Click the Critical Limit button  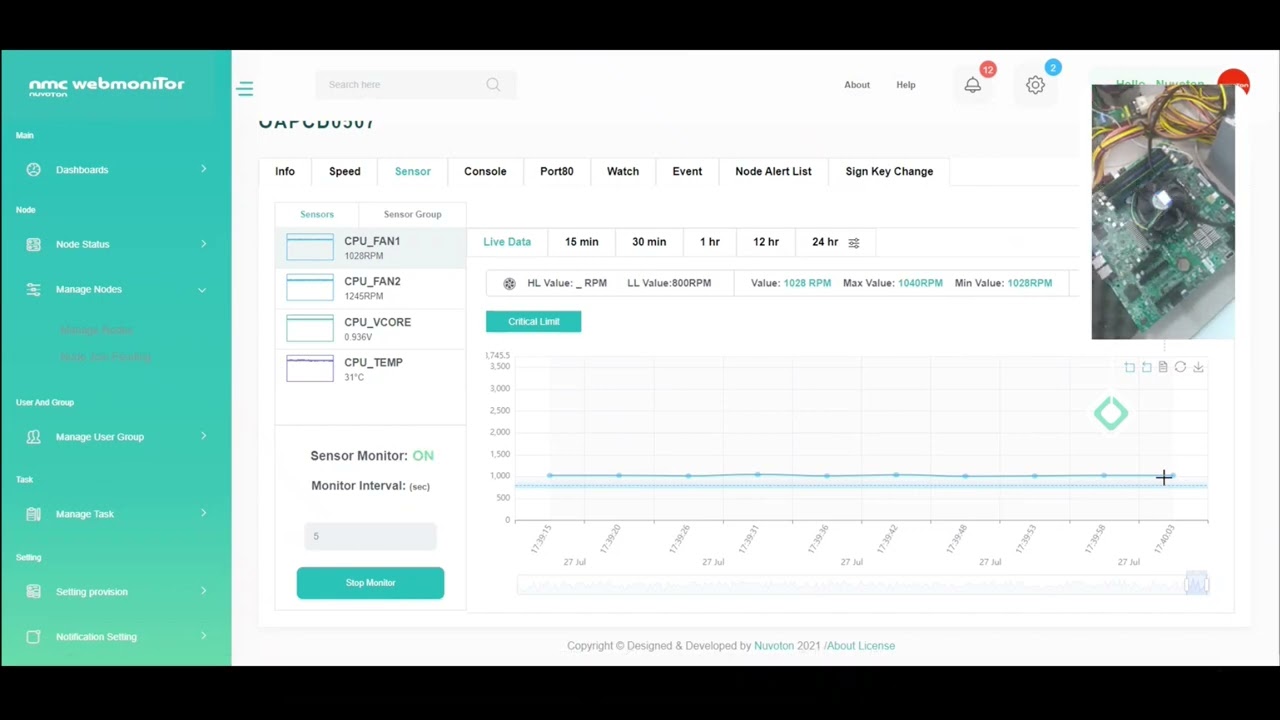tap(533, 322)
